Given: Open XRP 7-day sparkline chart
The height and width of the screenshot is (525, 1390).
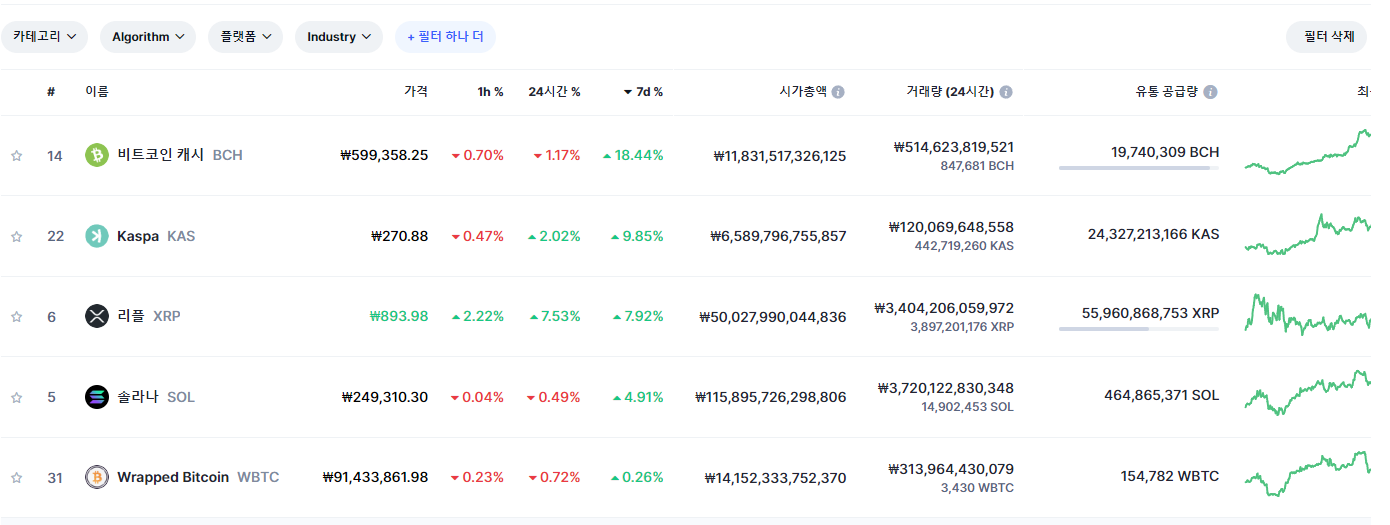Looking at the screenshot, I should tap(1309, 314).
